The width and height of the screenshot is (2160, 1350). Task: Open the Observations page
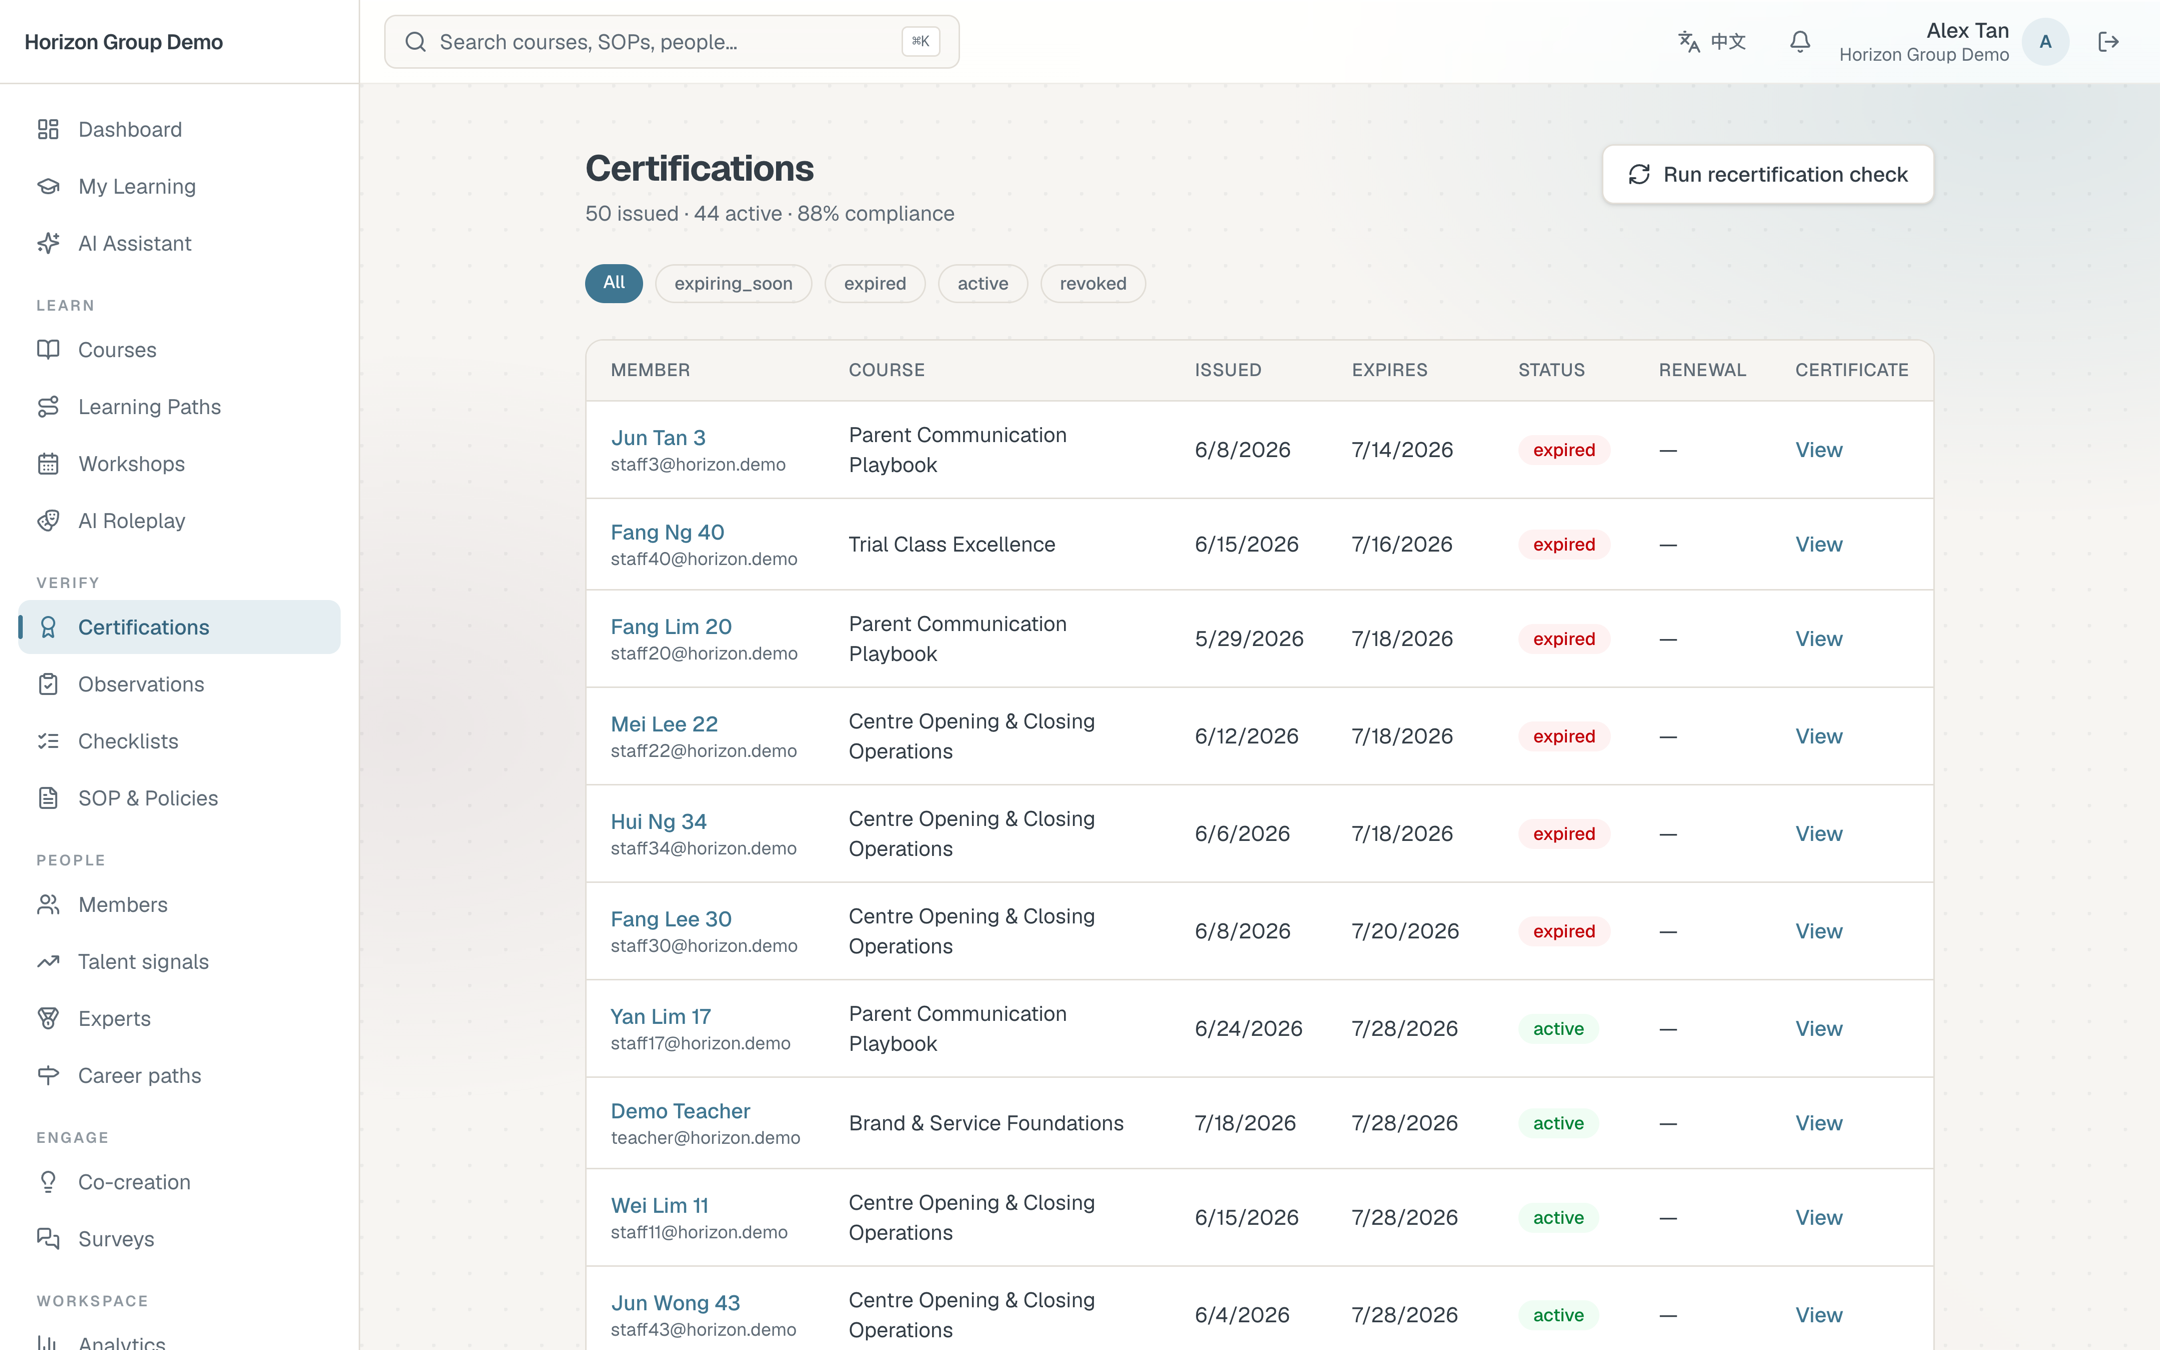point(179,684)
